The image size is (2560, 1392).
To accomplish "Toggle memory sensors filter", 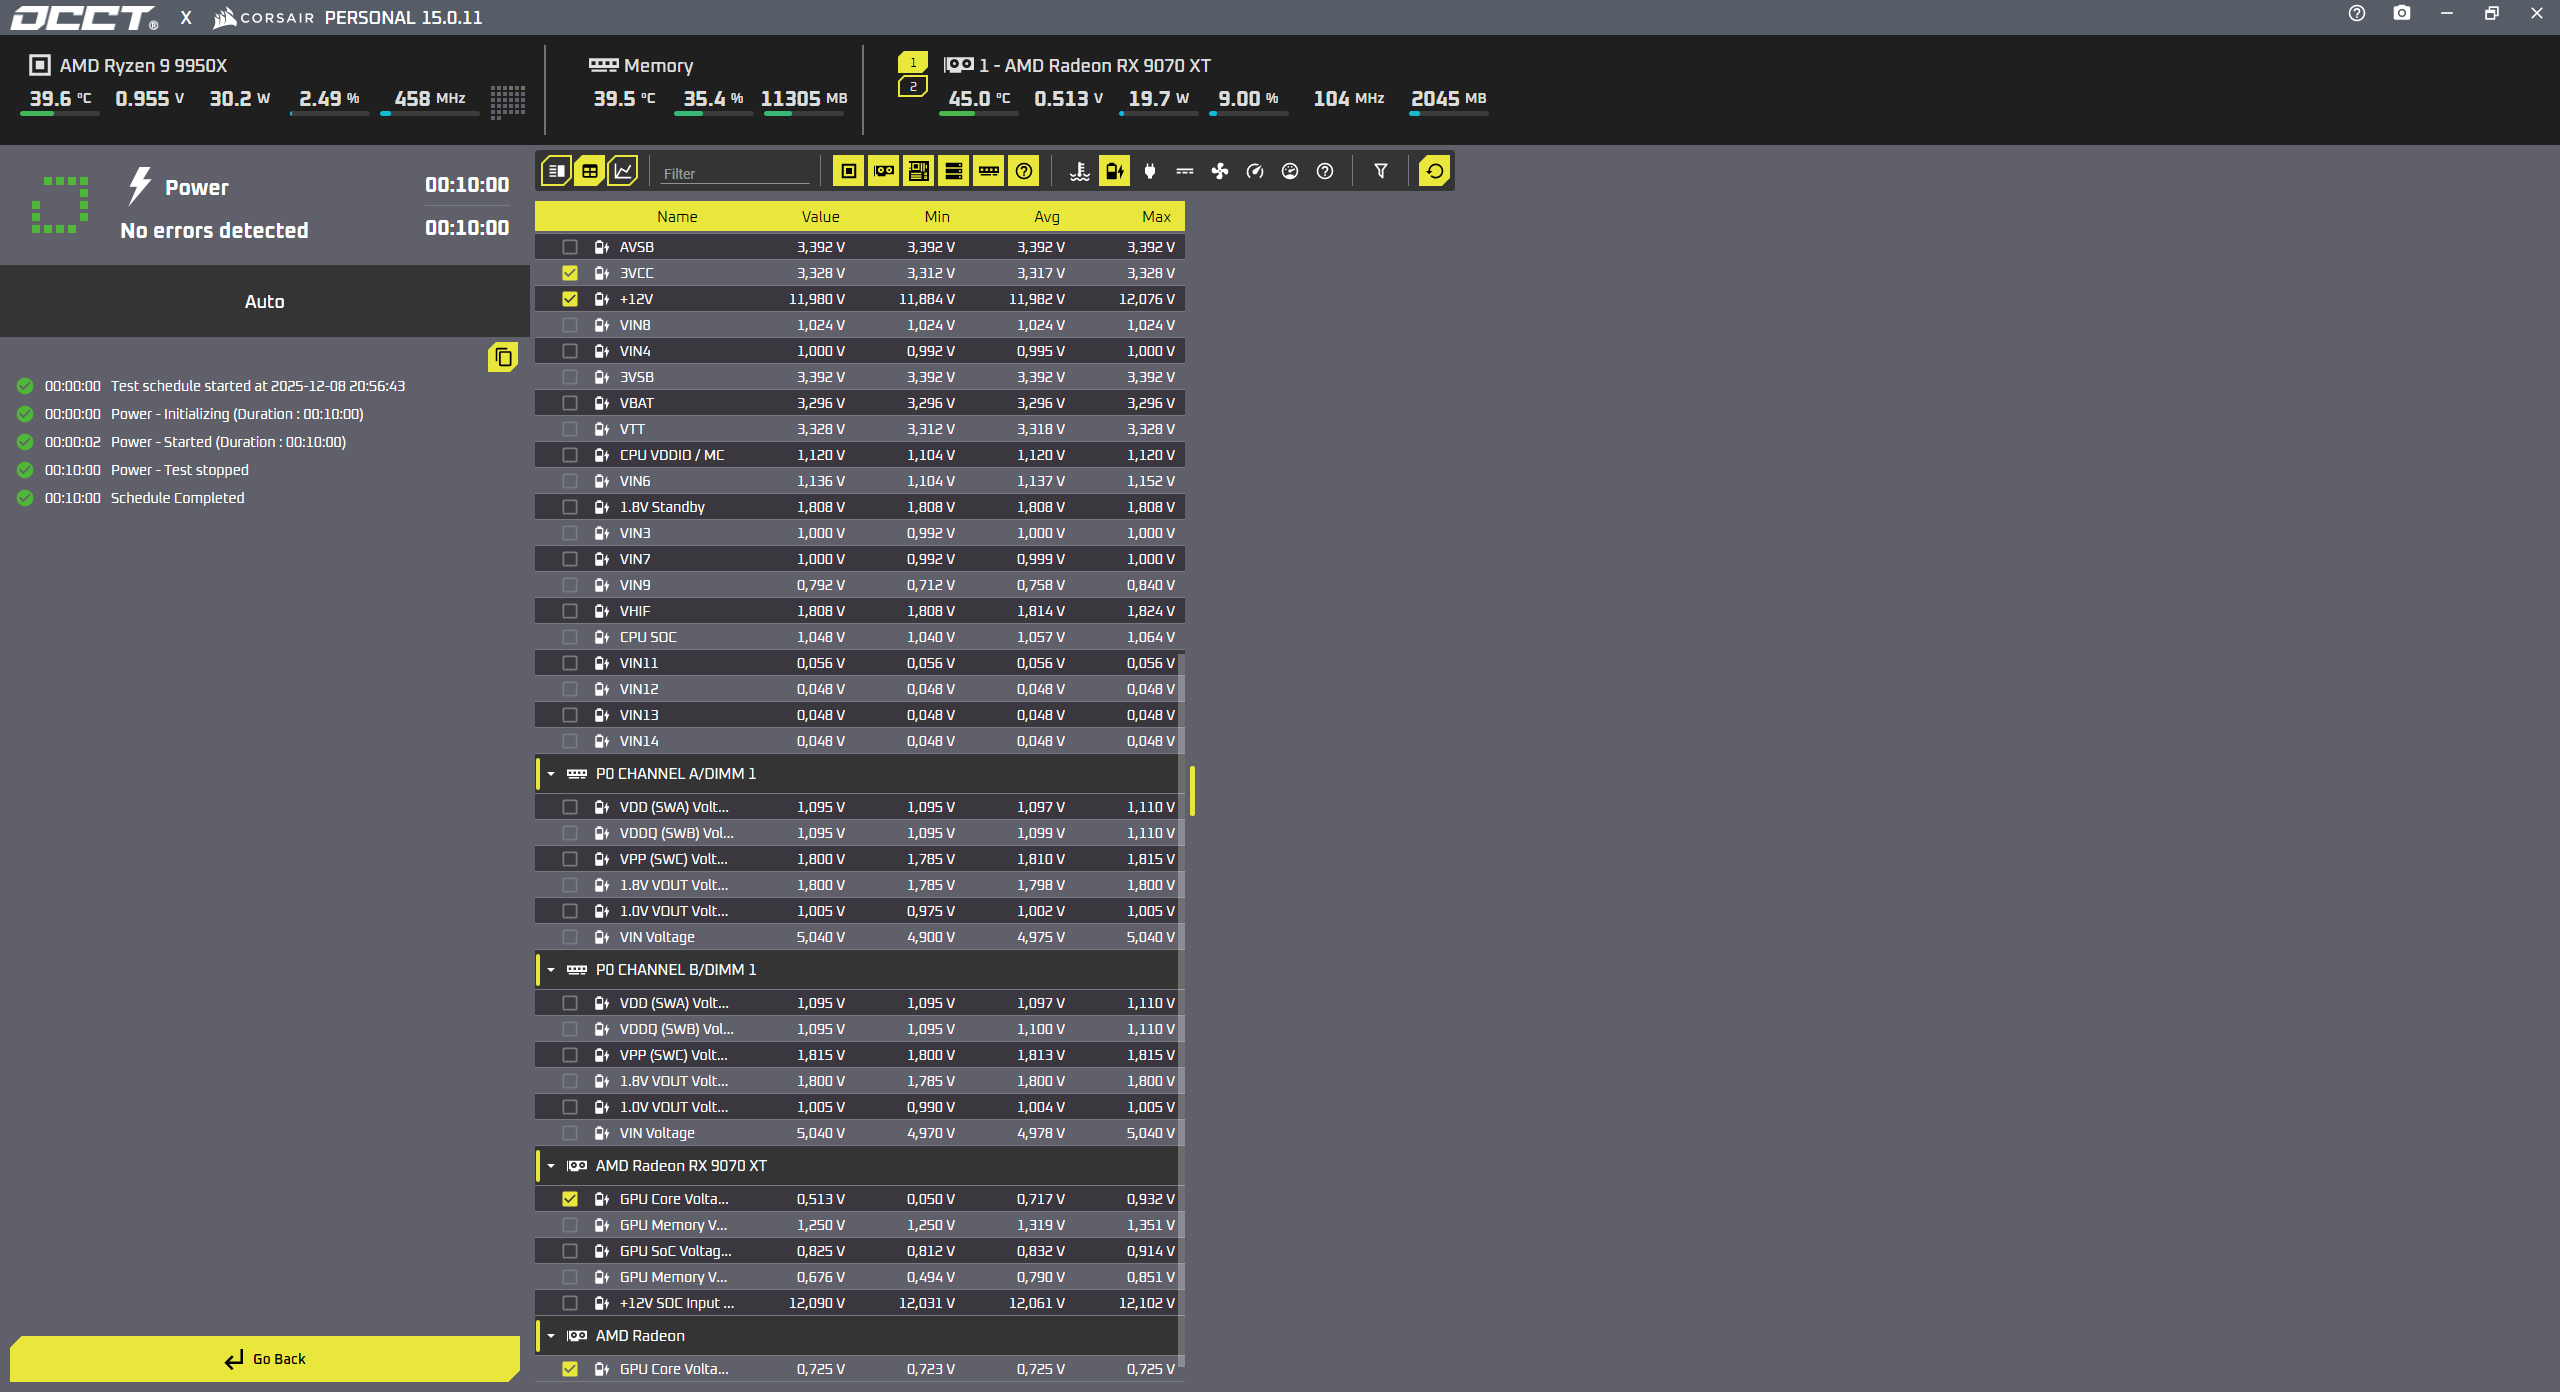I will pos(989,171).
